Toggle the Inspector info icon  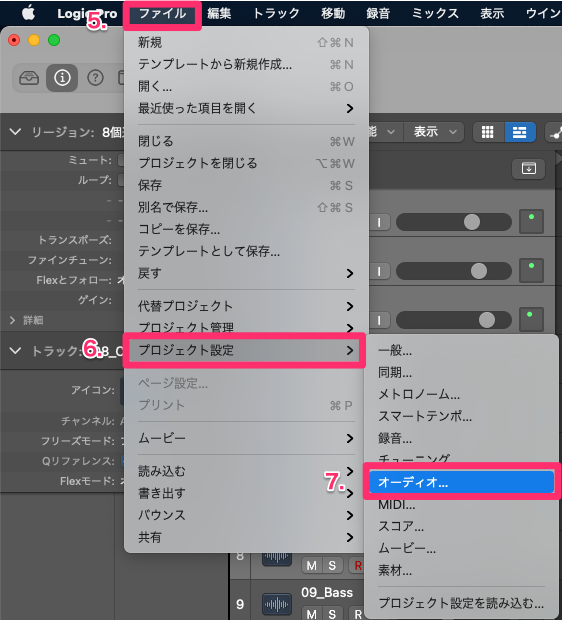[x=62, y=78]
